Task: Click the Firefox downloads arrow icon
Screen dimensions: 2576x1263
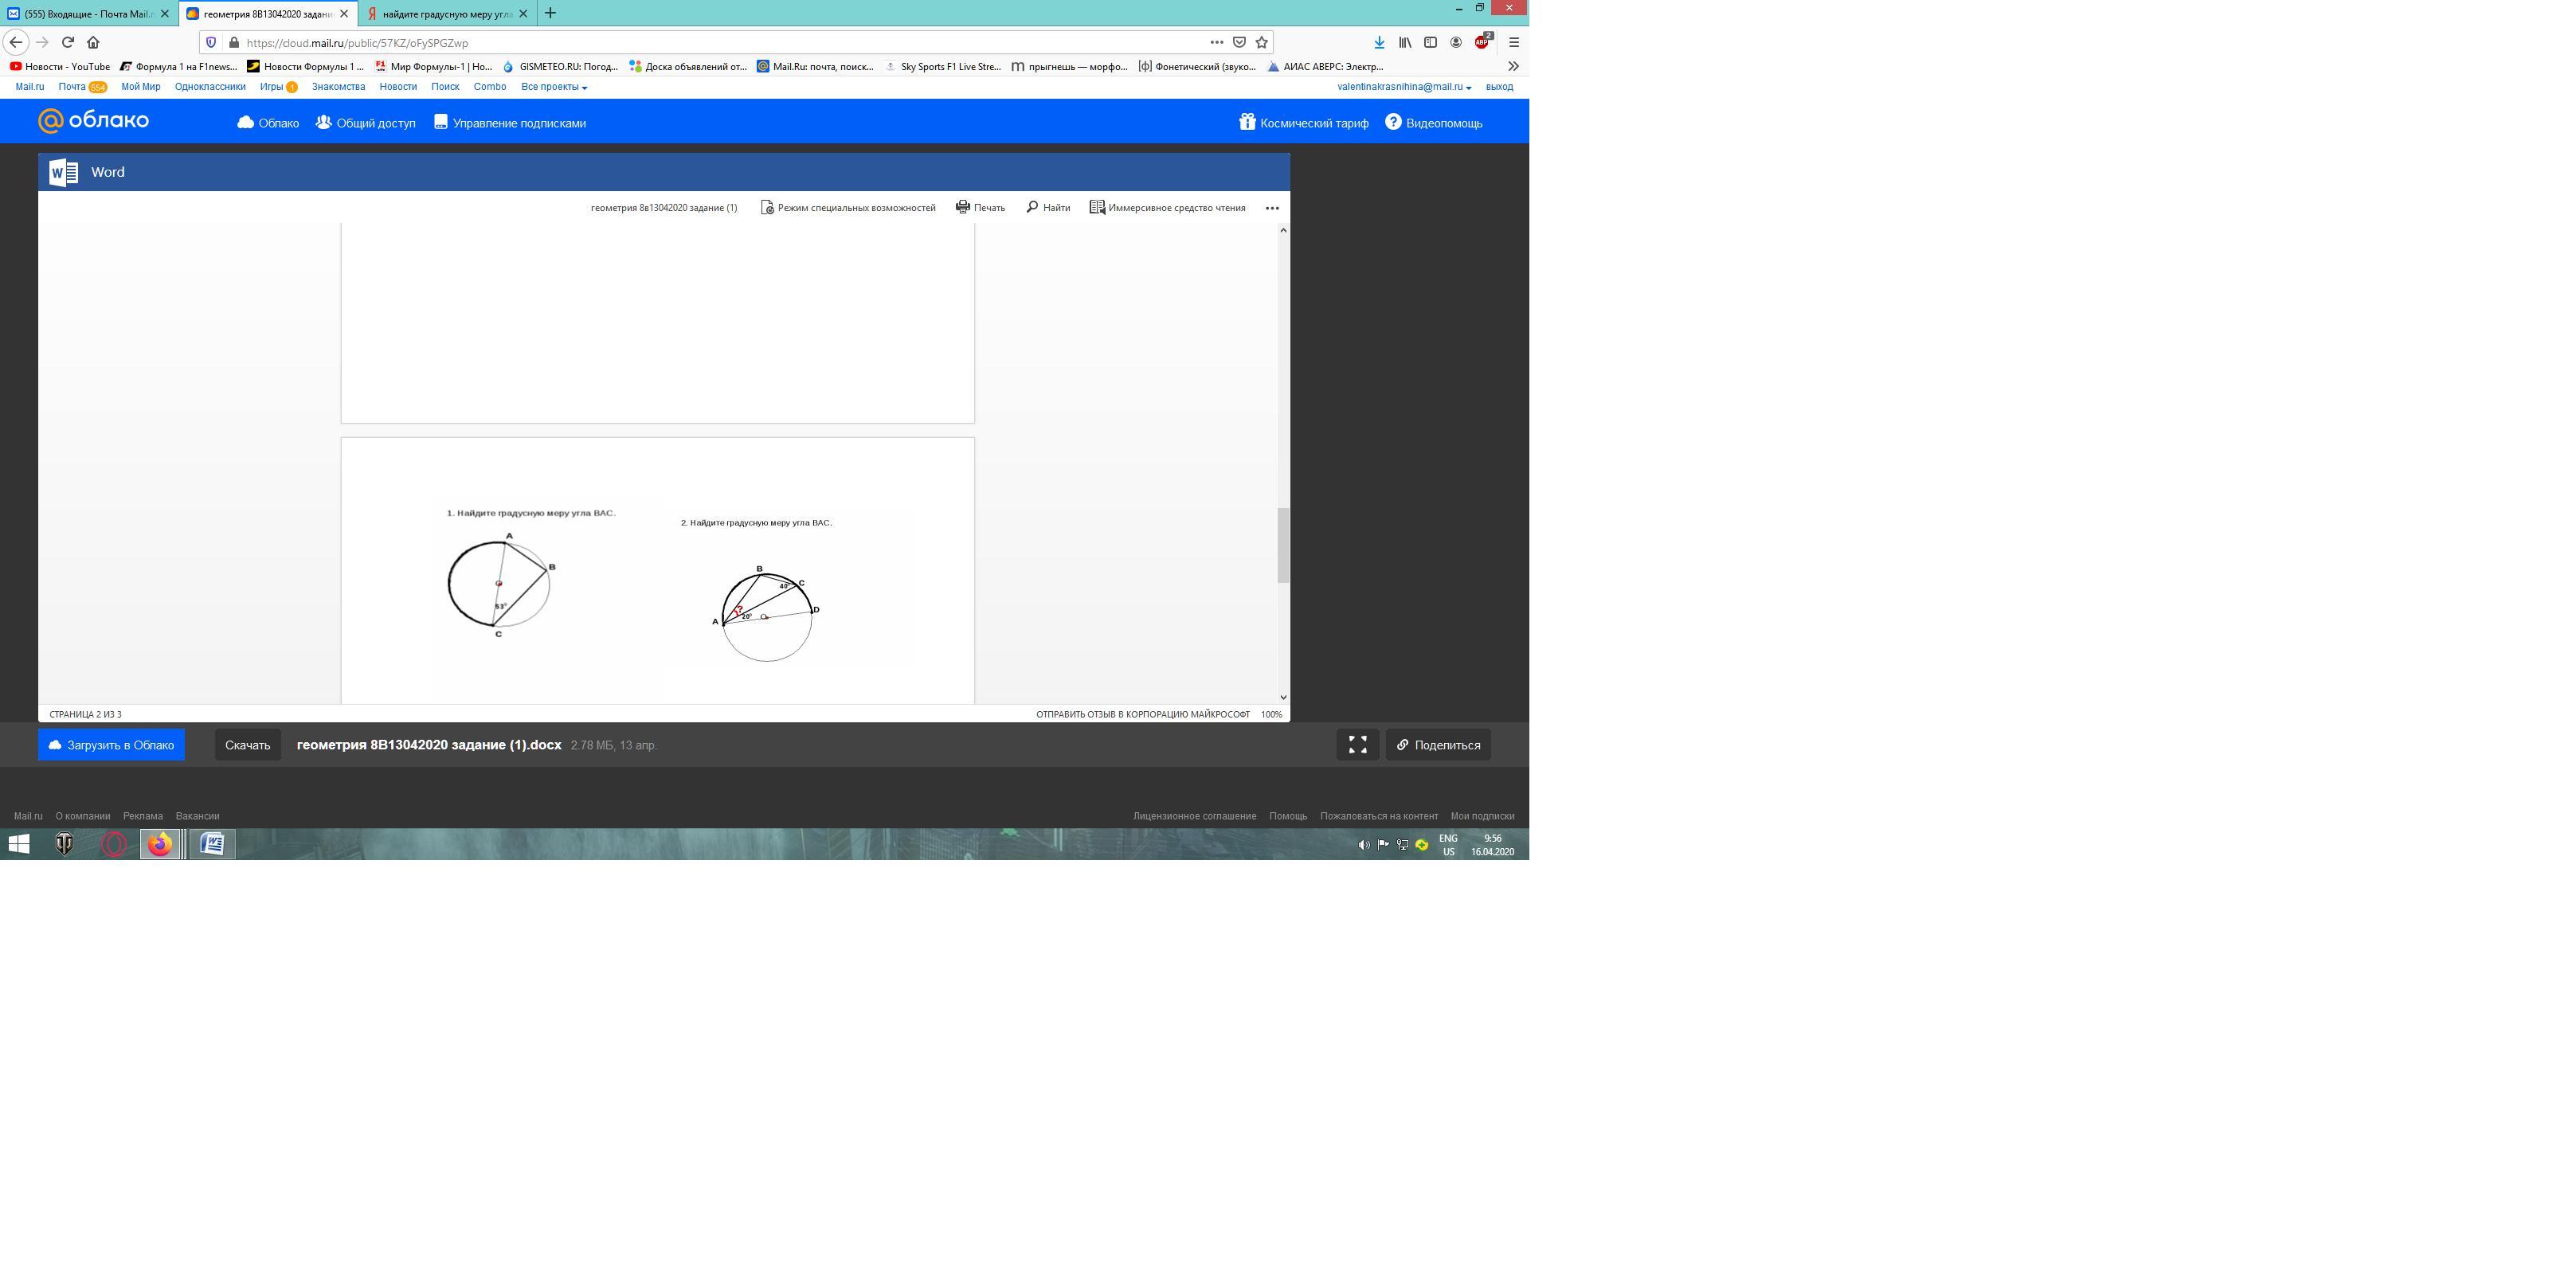Action: [x=1379, y=42]
